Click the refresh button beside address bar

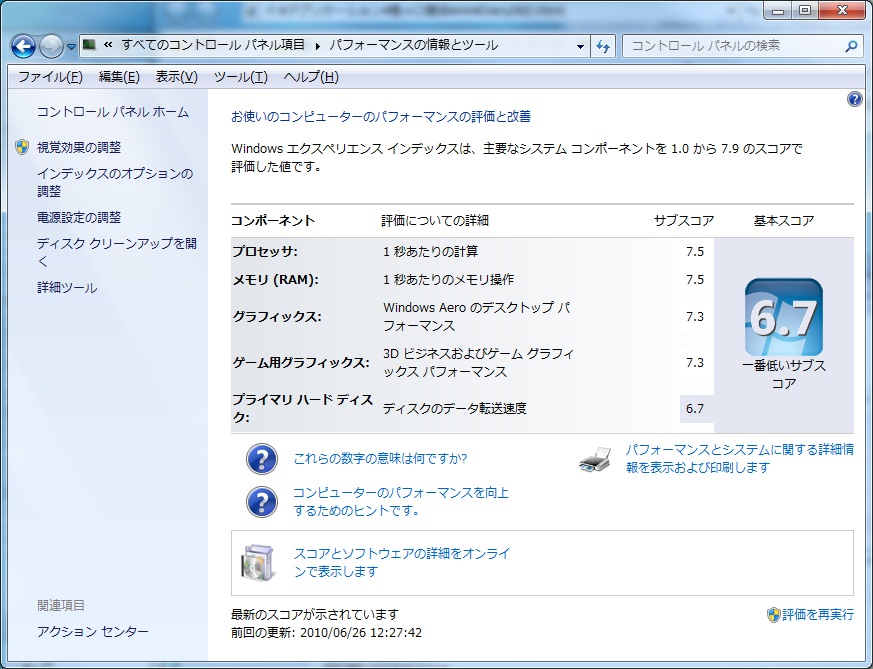[x=602, y=46]
